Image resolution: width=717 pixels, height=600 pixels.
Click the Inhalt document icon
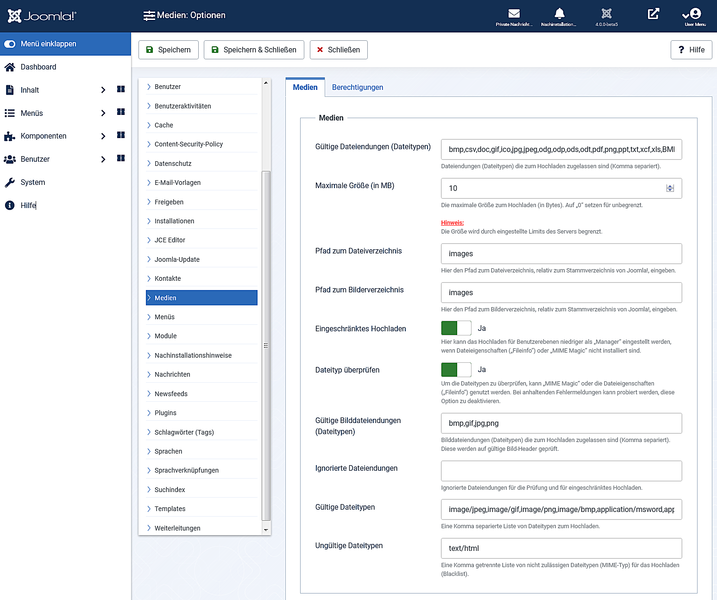[x=10, y=90]
